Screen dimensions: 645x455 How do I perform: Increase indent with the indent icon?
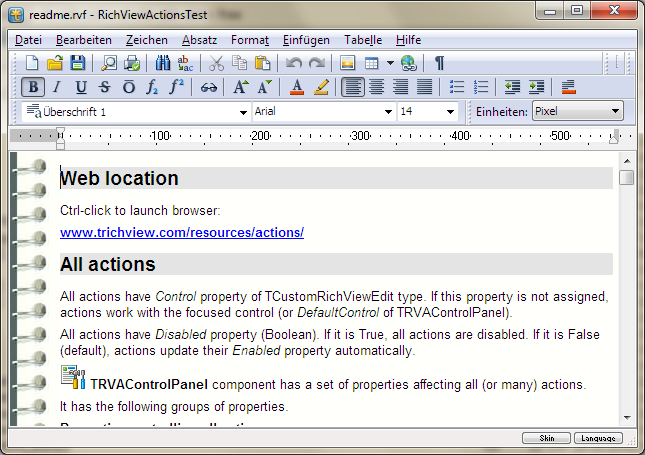536,87
